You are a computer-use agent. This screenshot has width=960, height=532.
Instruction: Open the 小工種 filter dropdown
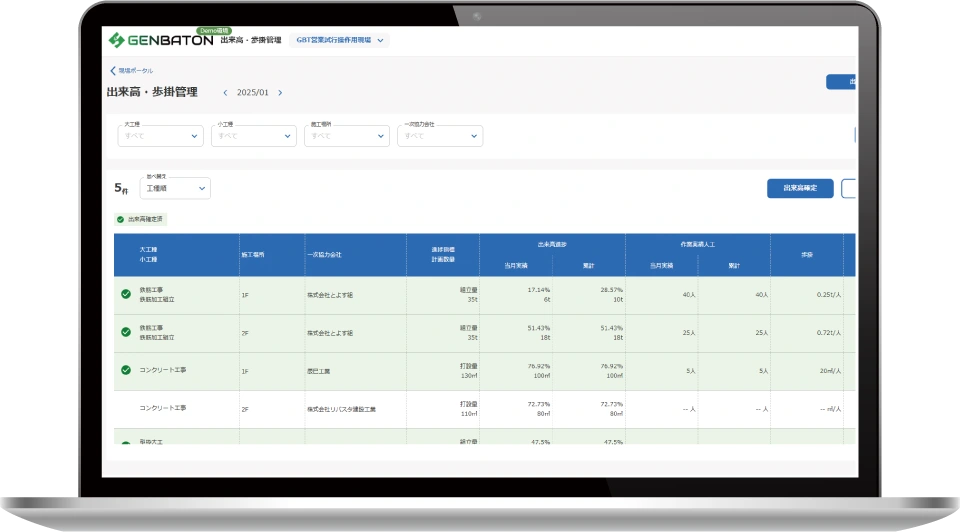tap(253, 136)
